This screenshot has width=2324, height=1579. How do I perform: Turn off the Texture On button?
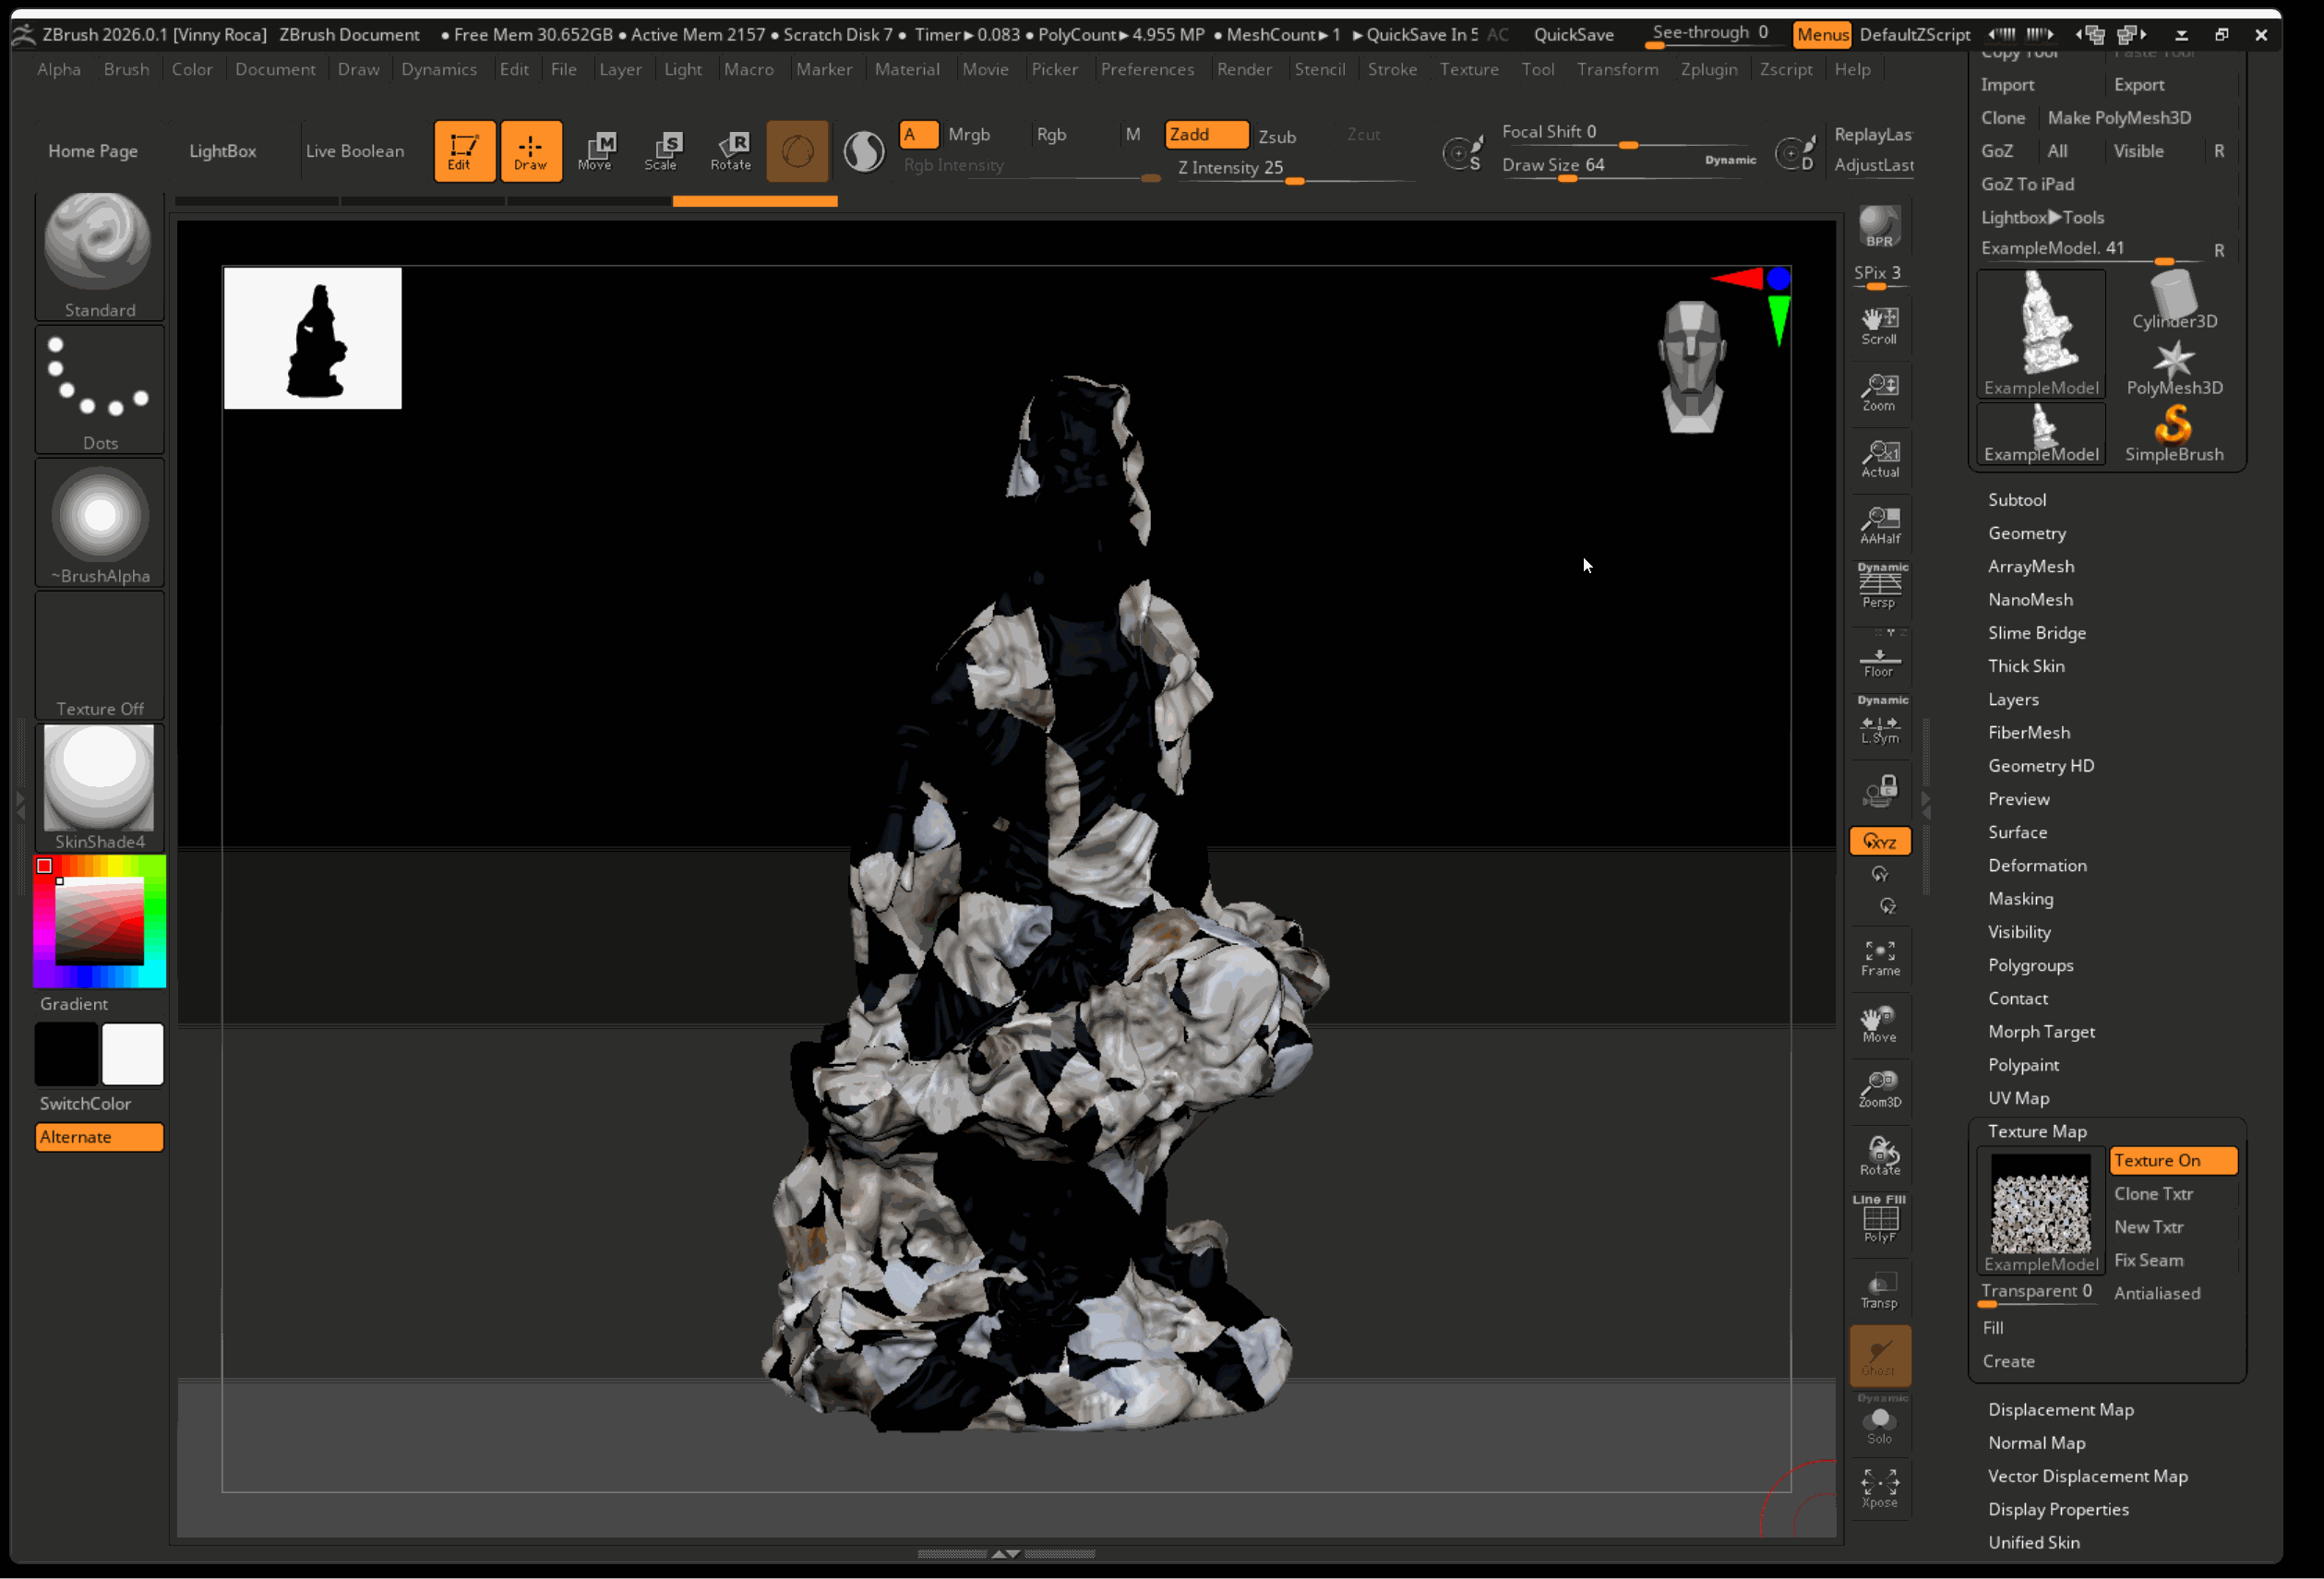[x=2172, y=1160]
